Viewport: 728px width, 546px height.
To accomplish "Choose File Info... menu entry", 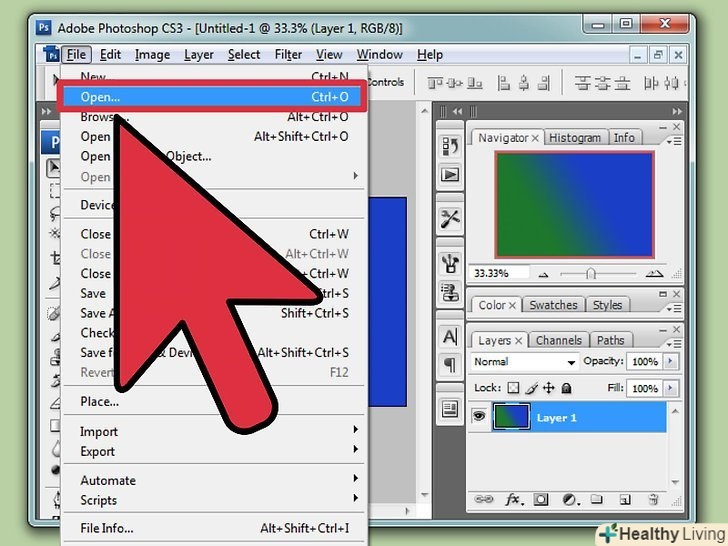I will (213, 528).
